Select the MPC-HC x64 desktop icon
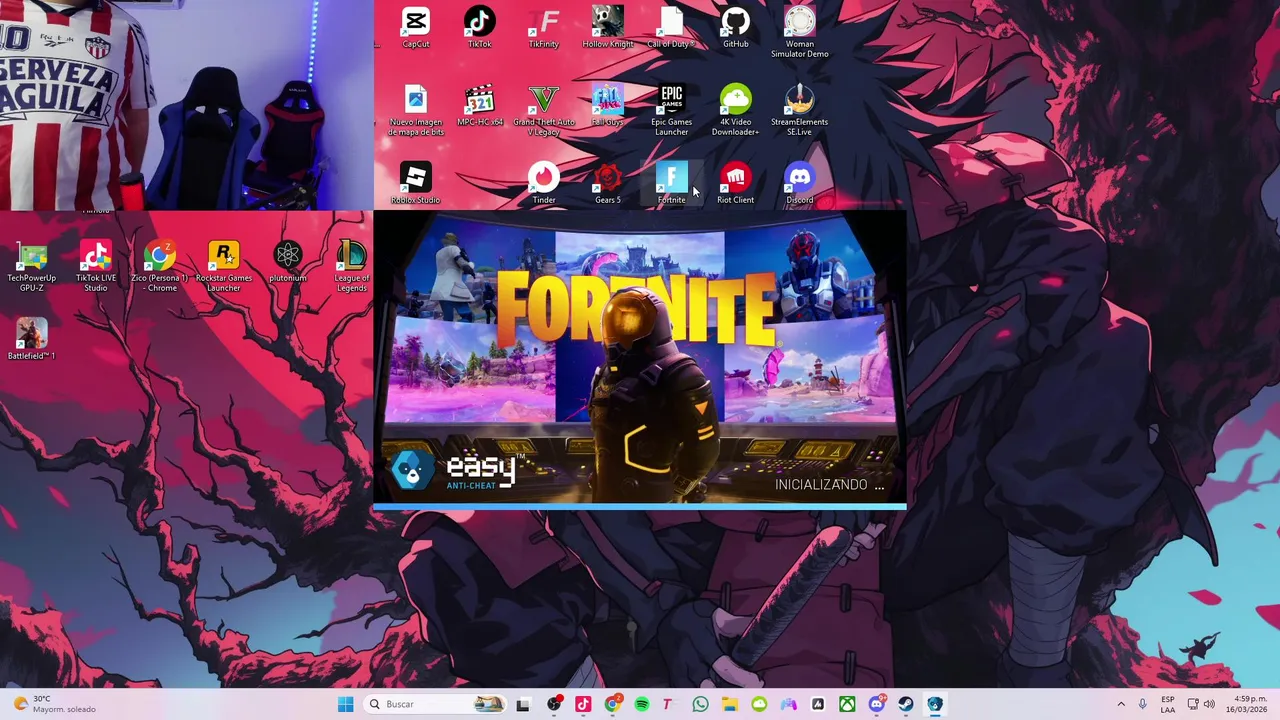Image resolution: width=1280 pixels, height=720 pixels. pyautogui.click(x=479, y=105)
